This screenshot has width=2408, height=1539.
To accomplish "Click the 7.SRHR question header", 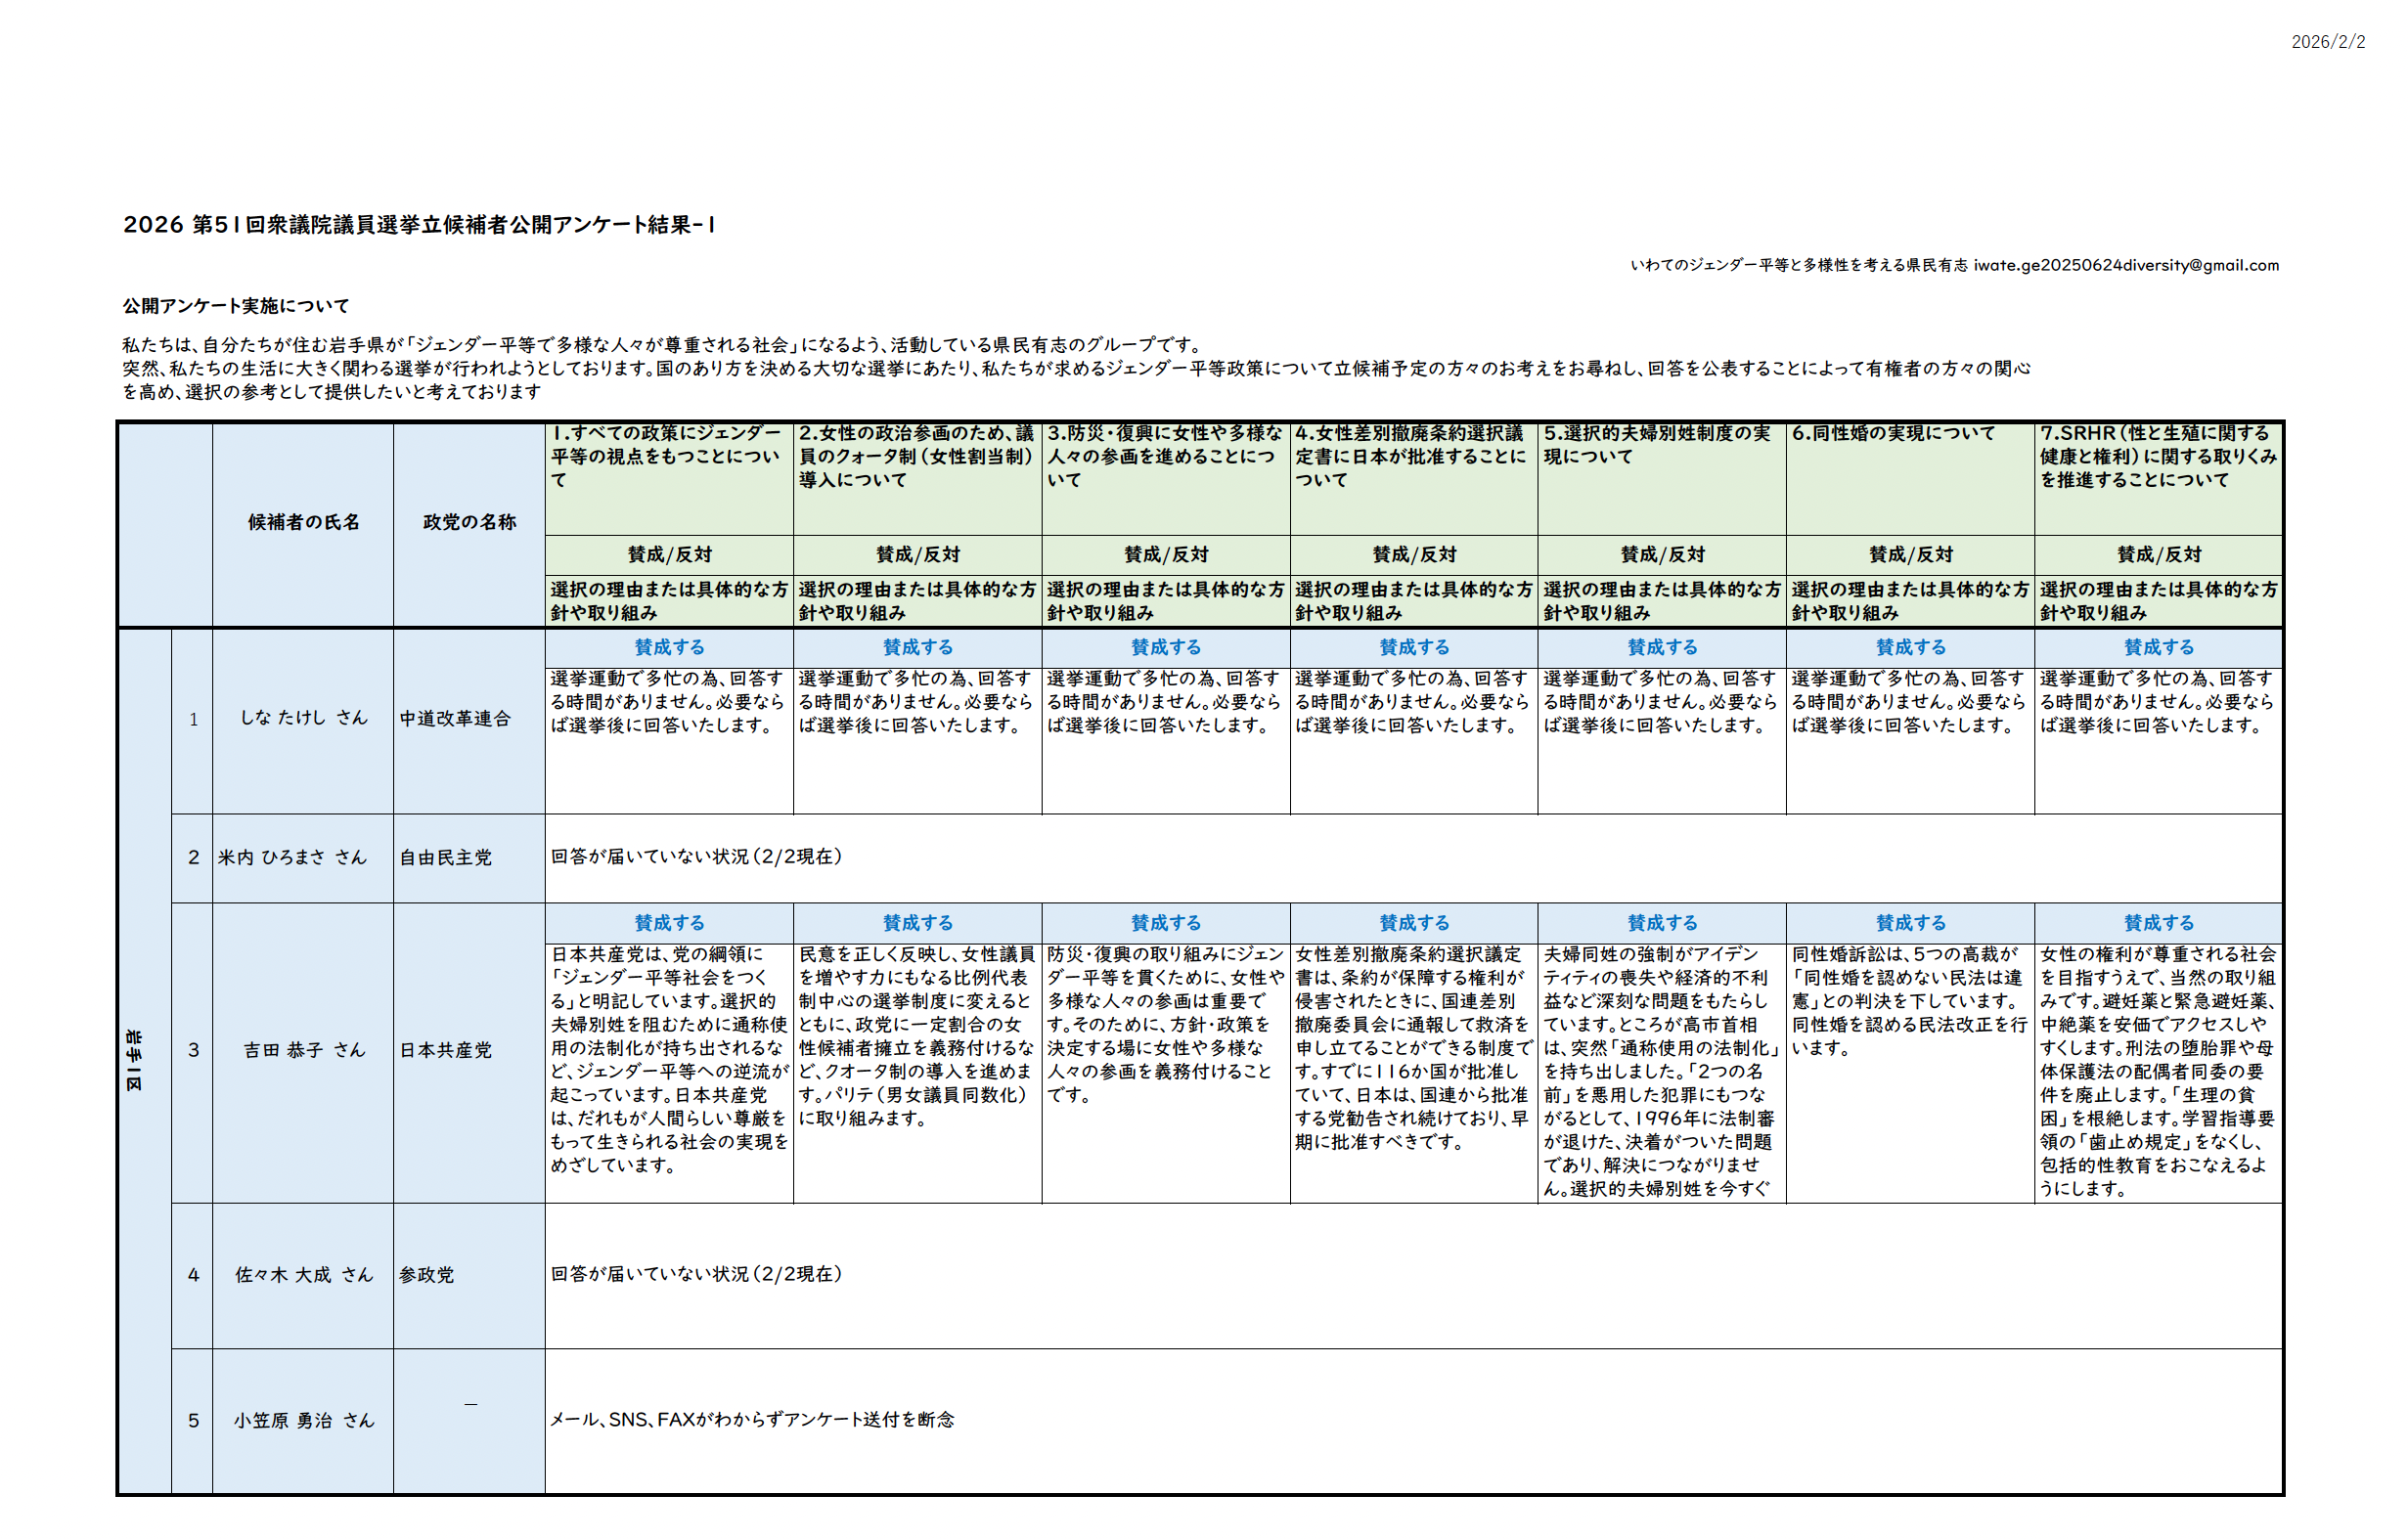I will pyautogui.click(x=2157, y=456).
